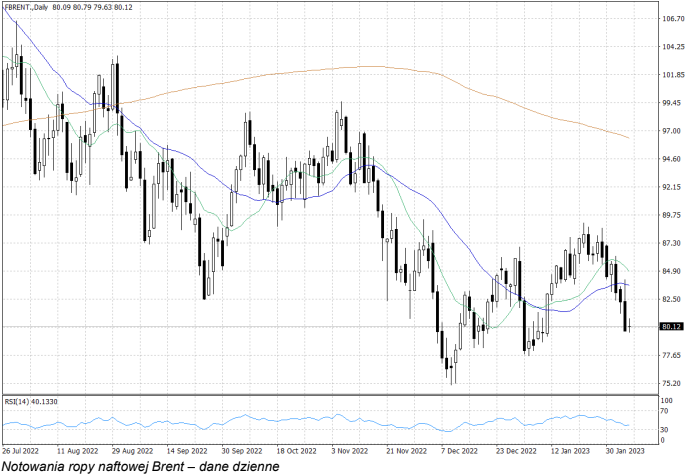The image size is (687, 476).
Task: Select the 30 Sep 2022 date marker
Action: point(240,451)
